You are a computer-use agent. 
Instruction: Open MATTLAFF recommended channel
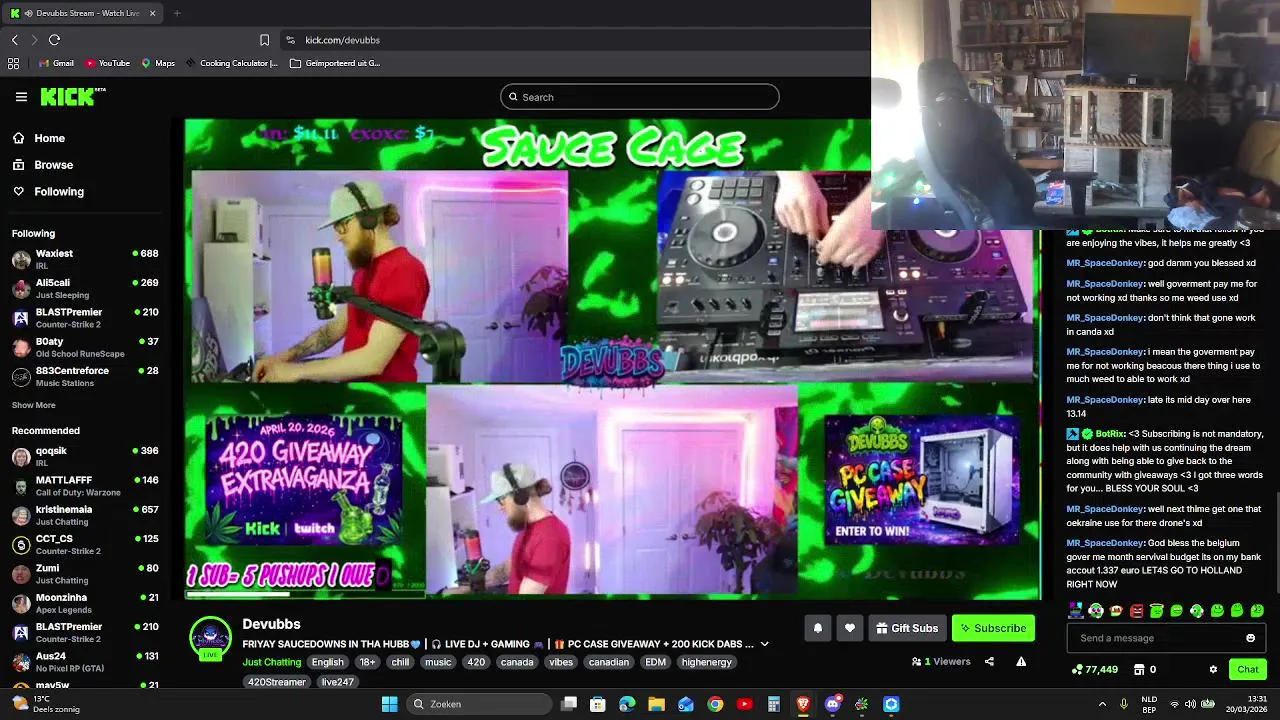coord(85,485)
